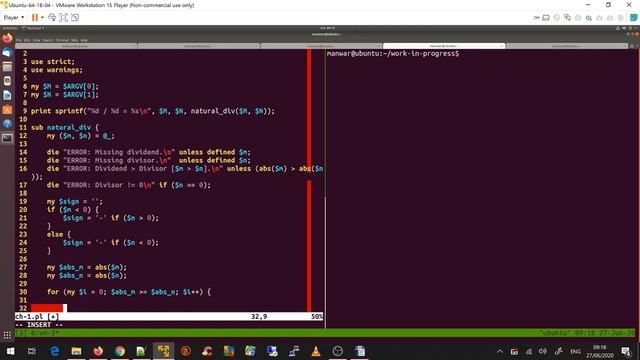Image resolution: width=640 pixels, height=360 pixels.
Task: Open Firefox from the Ubuntu dock
Action: [x=7, y=38]
